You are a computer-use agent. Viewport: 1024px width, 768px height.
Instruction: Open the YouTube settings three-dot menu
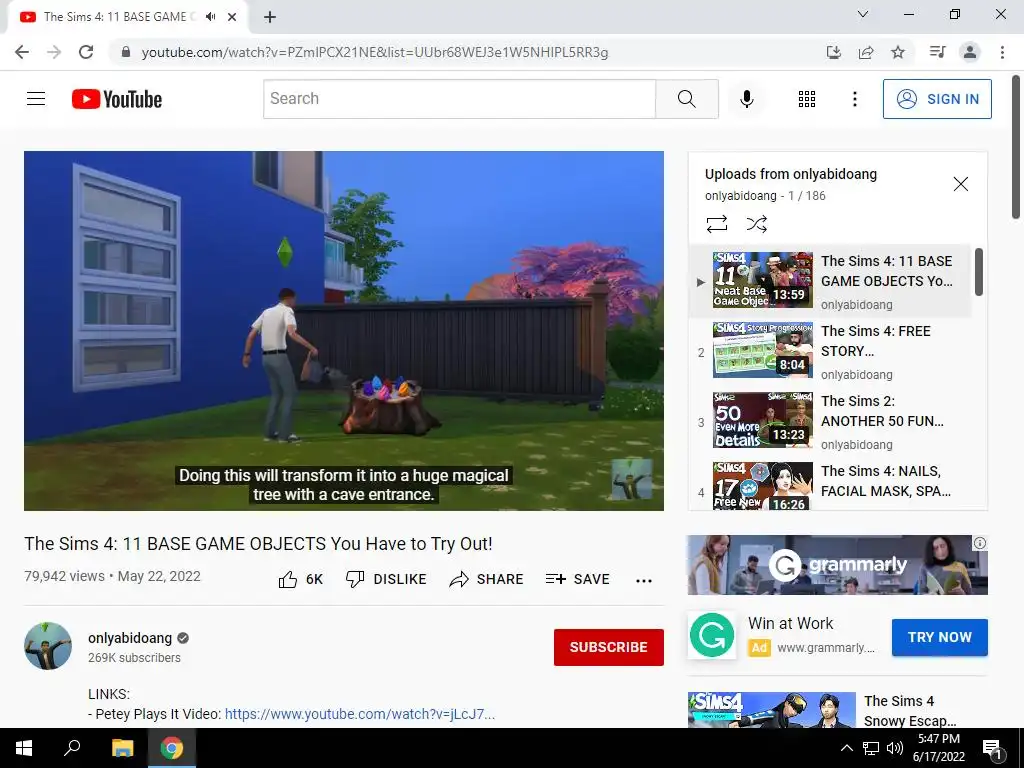[x=854, y=99]
